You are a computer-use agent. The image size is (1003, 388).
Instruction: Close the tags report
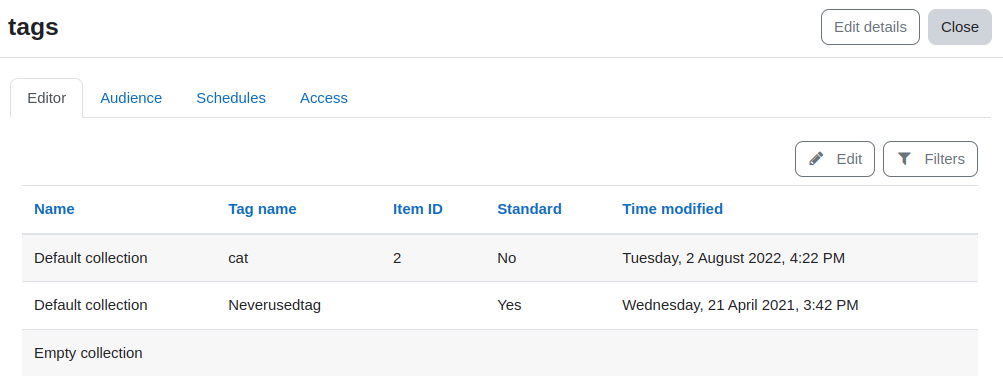tap(960, 27)
